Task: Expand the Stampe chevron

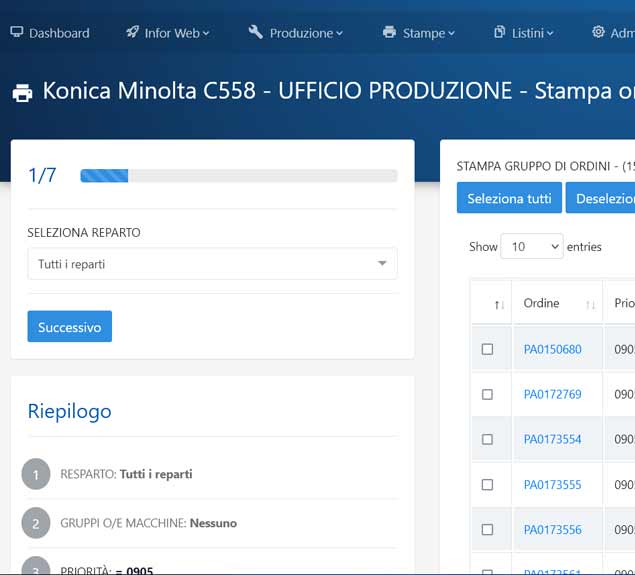Action: coord(451,34)
